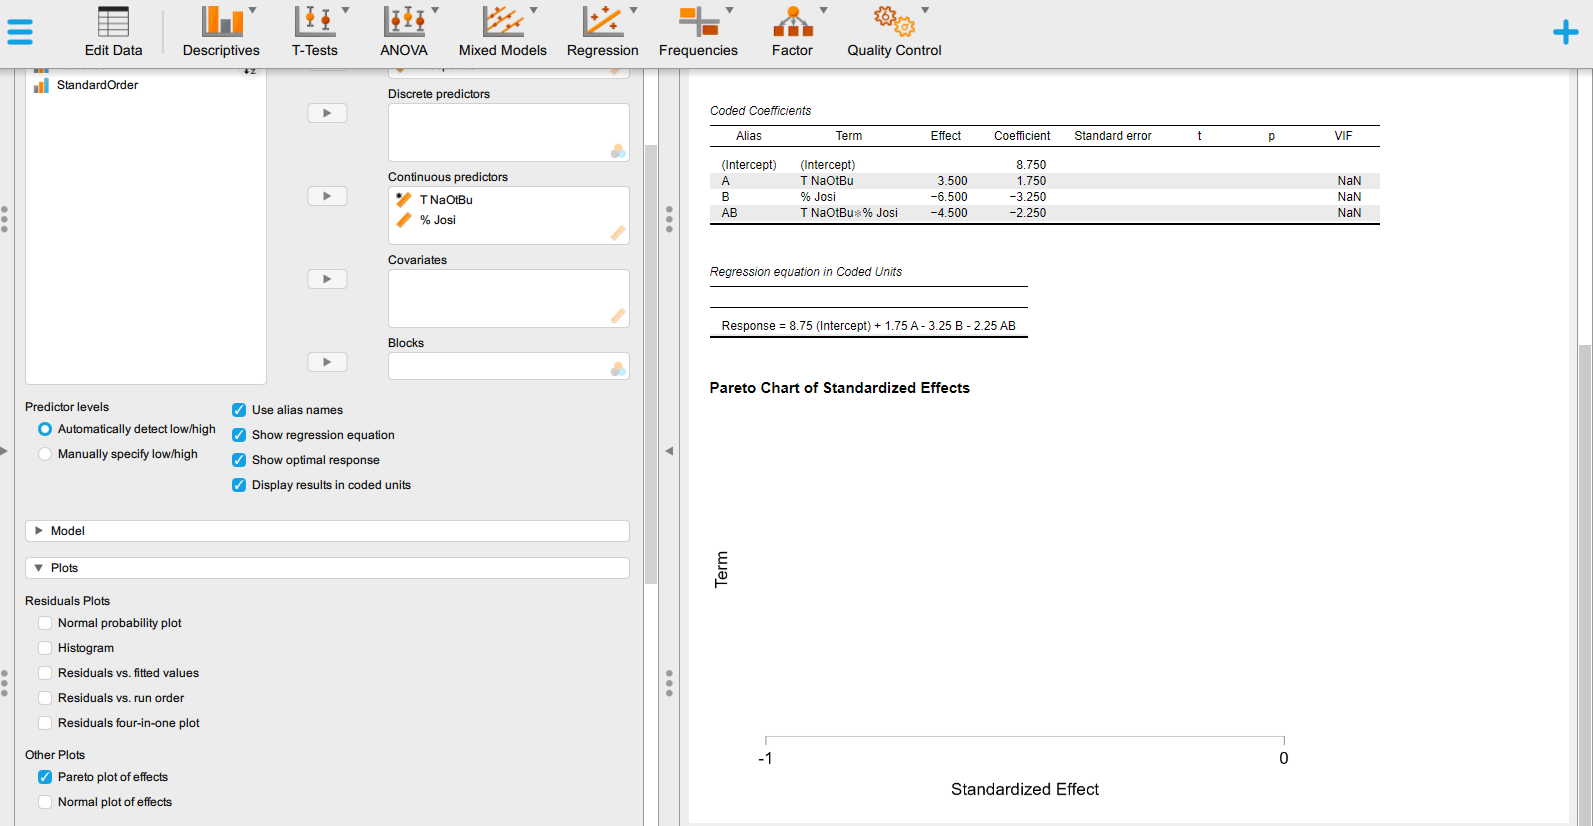Enable the Normal probability plot checkbox
Viewport: 1593px width, 826px height.
tap(45, 623)
